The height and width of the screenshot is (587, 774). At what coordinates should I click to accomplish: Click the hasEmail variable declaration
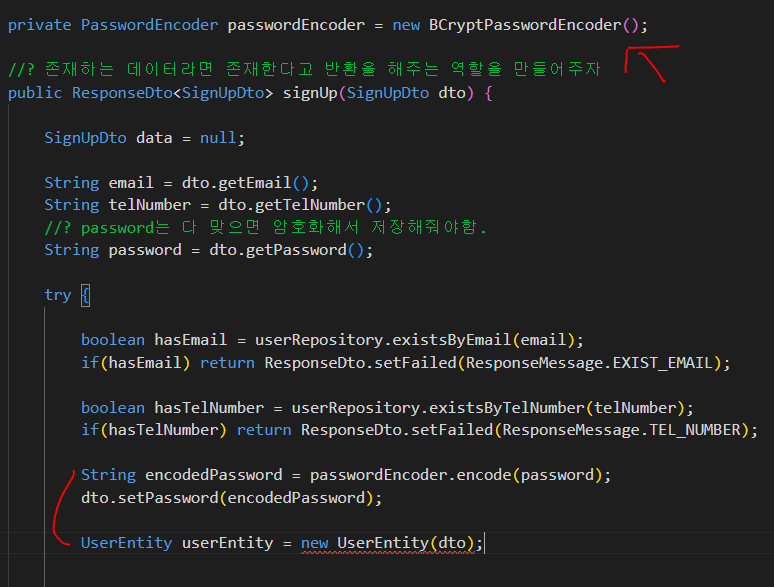point(191,340)
